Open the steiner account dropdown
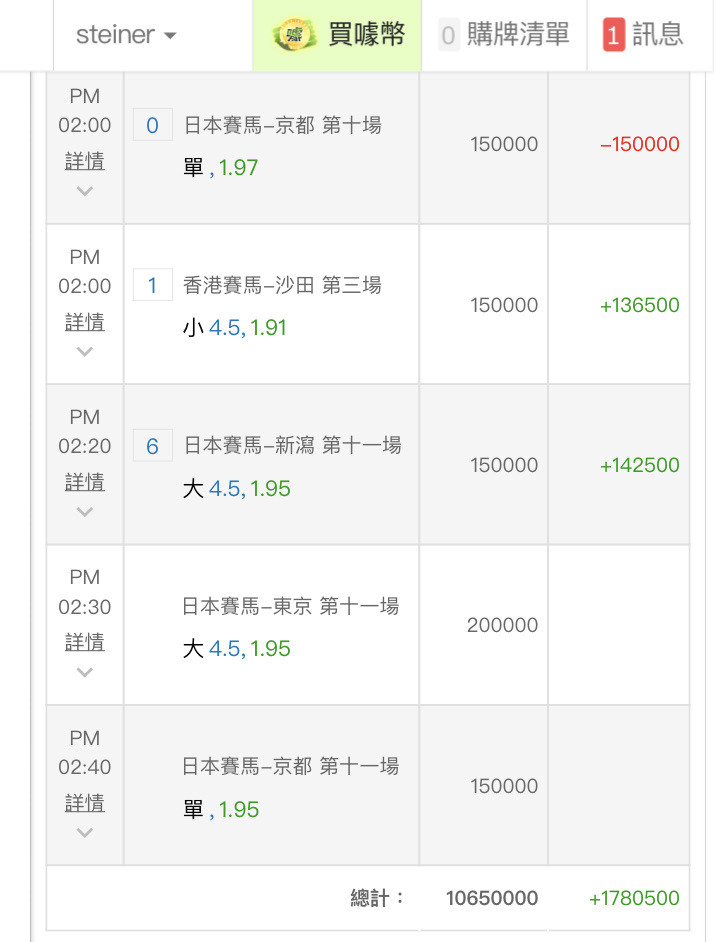Screen dimensions: 714x942 click(x=126, y=35)
